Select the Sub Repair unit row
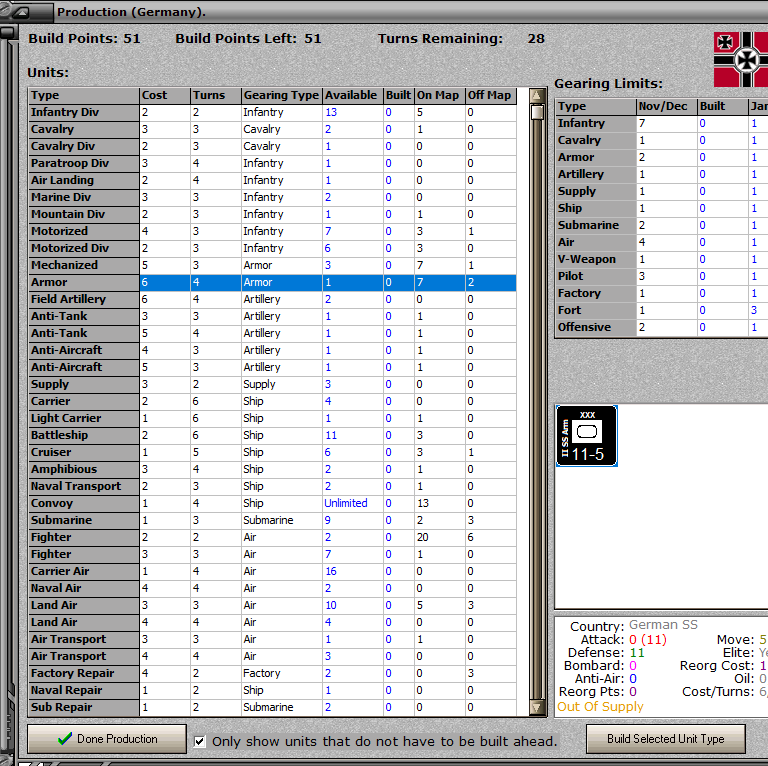This screenshot has width=768, height=766. tap(272, 707)
